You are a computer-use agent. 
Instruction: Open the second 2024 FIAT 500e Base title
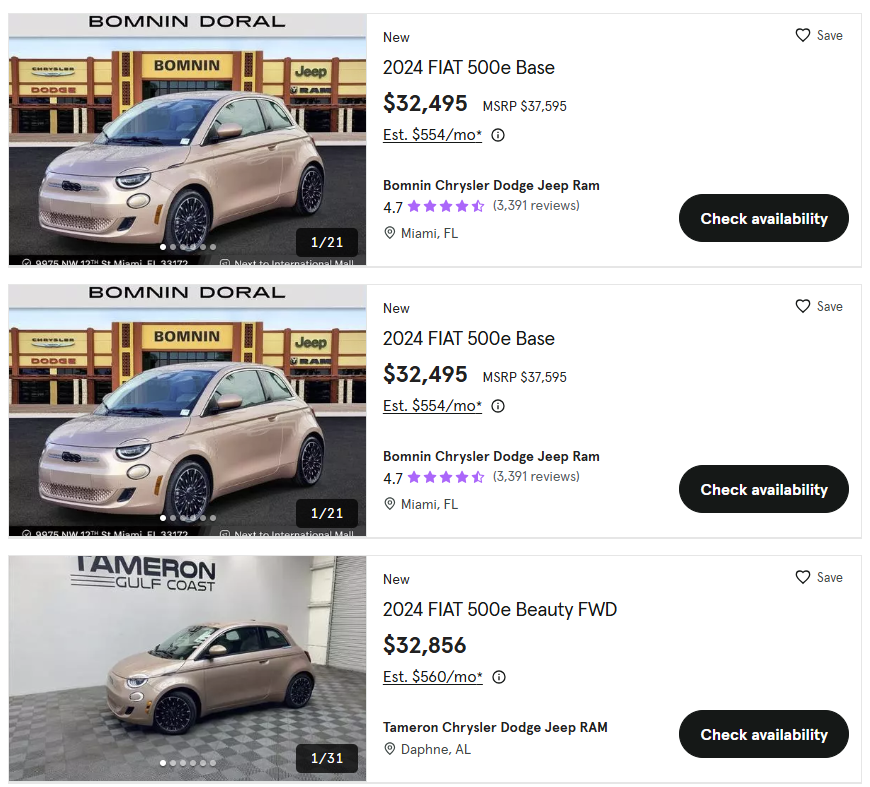[468, 339]
